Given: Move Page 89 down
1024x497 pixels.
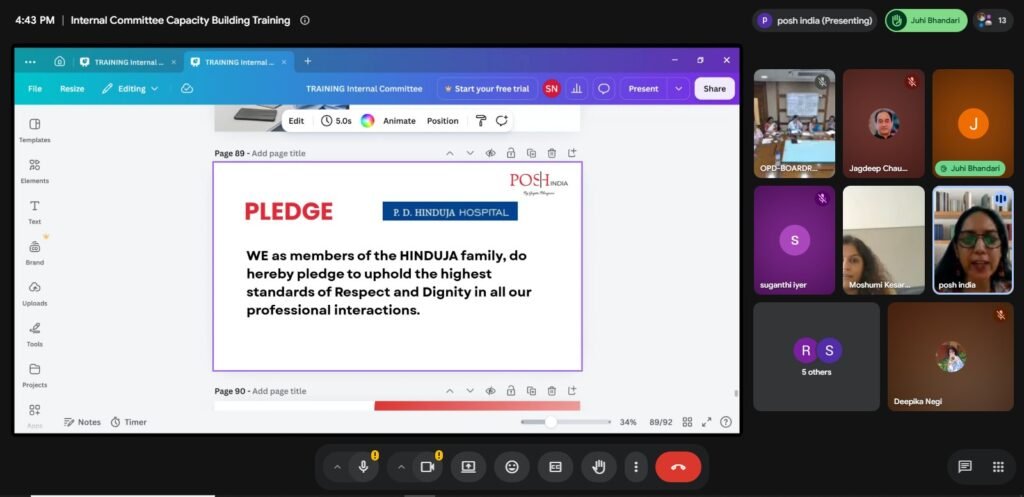Looking at the screenshot, I should point(470,153).
